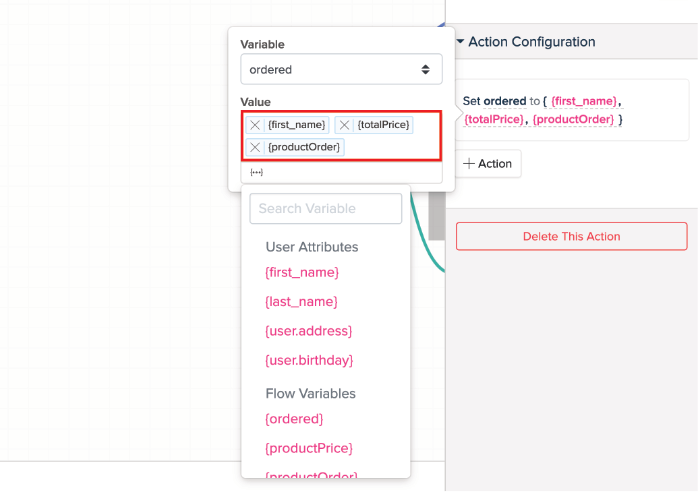Click the insert variable {...} icon

257,172
